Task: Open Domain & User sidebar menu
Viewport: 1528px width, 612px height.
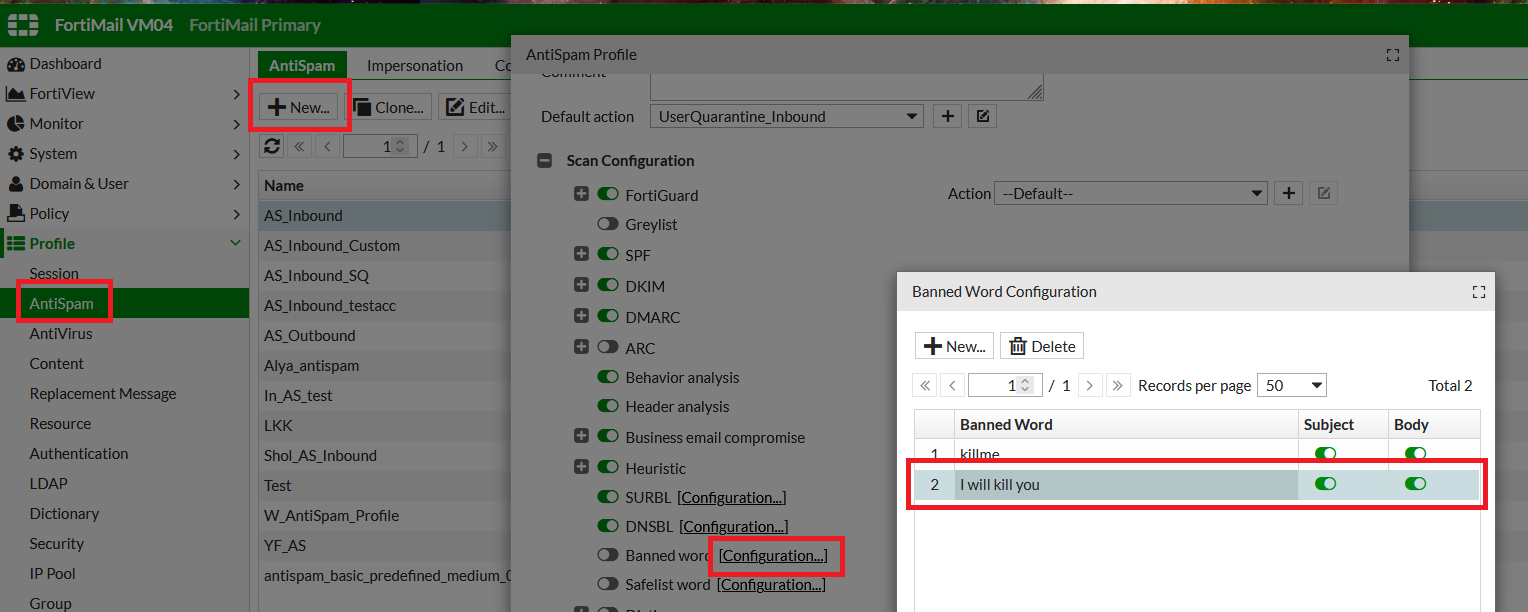Action: click(79, 184)
